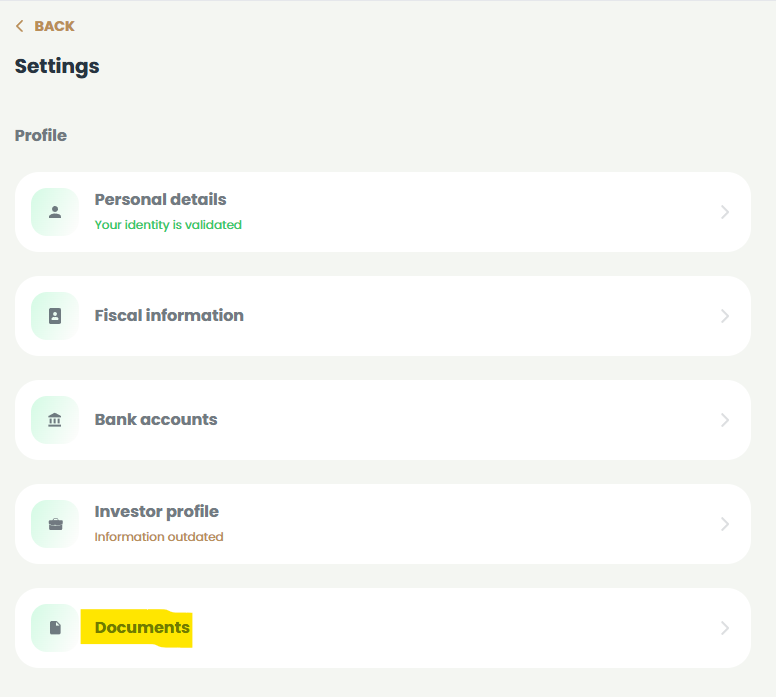Expand Personal details via its right chevron
Viewport: 776px width, 697px height.
(x=725, y=212)
